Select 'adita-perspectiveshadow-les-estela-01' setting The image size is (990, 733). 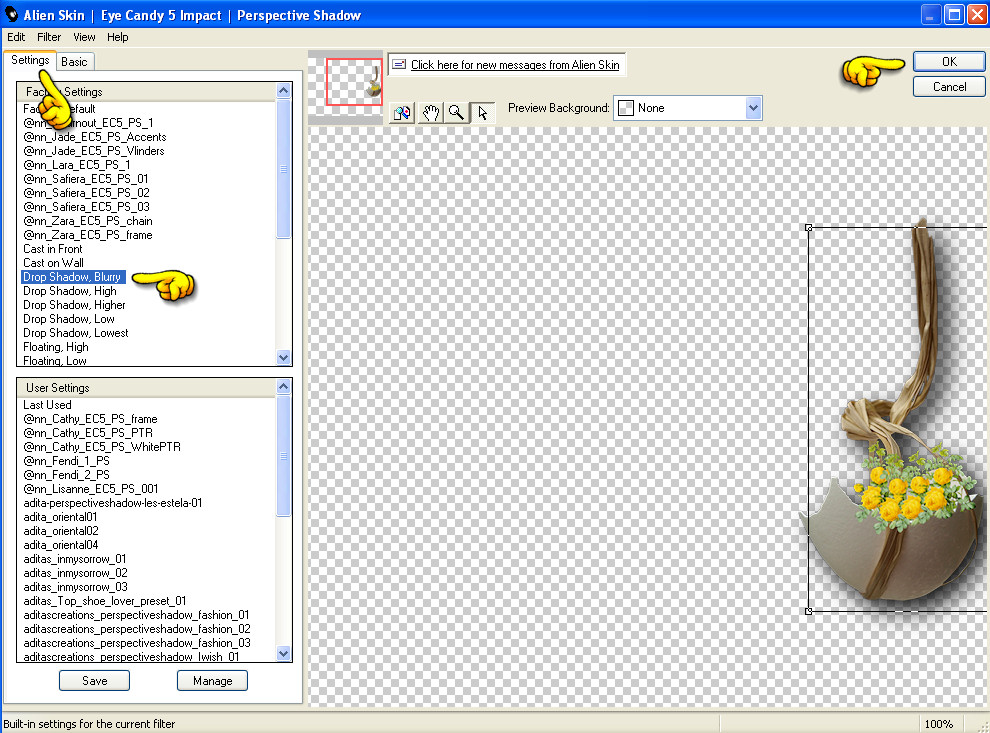[x=112, y=503]
